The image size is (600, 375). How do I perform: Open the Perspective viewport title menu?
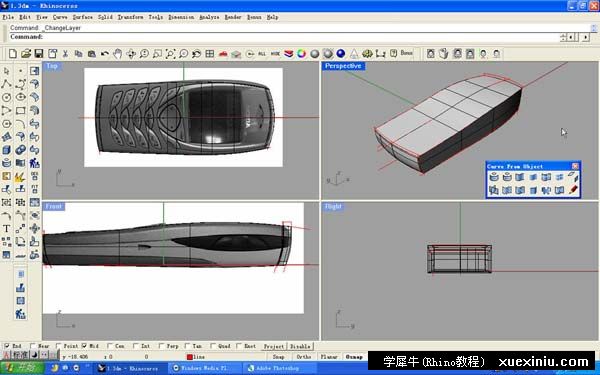coord(343,66)
